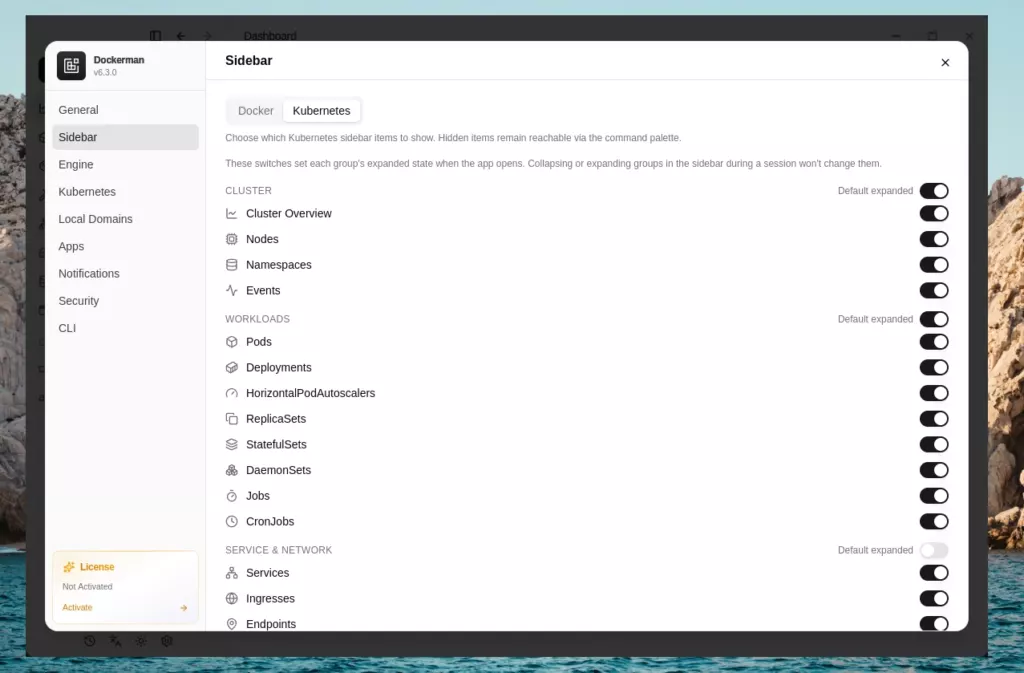Disable the Jobs sidebar item

click(x=934, y=495)
